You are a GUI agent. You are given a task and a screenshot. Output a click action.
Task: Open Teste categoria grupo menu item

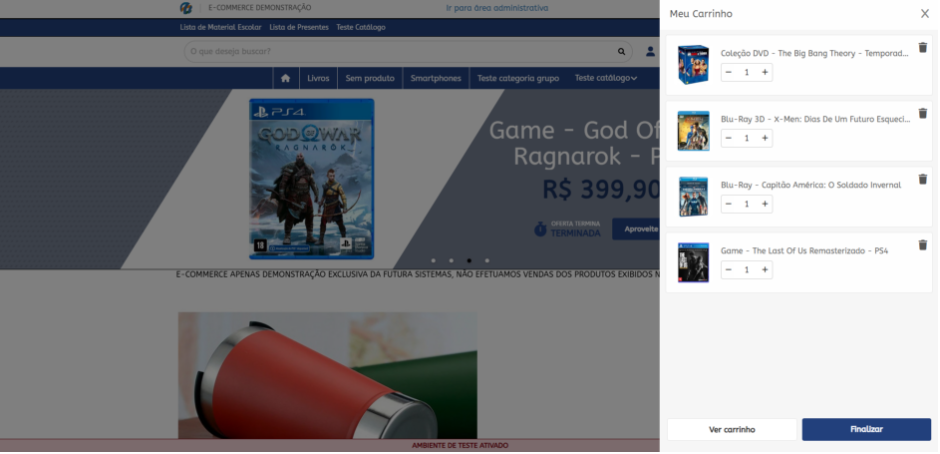pos(518,78)
